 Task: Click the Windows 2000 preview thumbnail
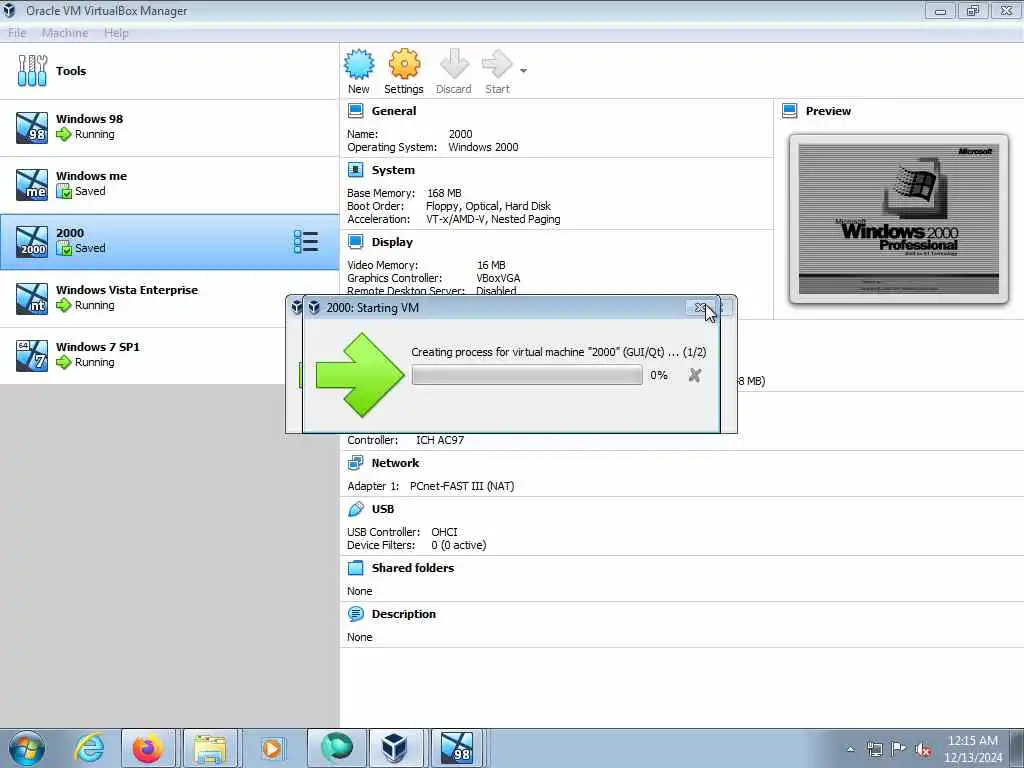pos(899,219)
